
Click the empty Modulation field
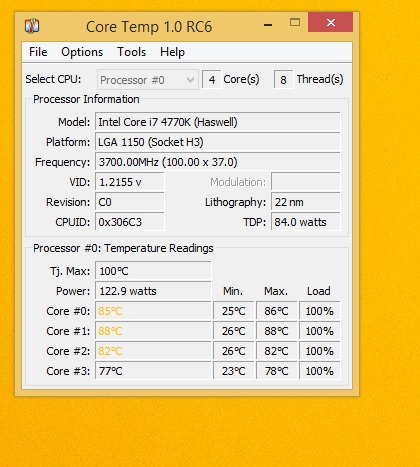click(306, 182)
